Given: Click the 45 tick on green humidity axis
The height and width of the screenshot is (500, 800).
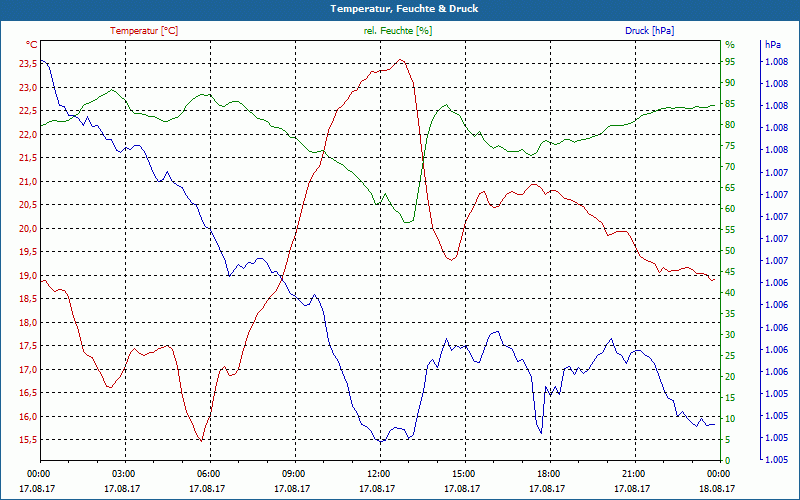Looking at the screenshot, I should (x=730, y=271).
